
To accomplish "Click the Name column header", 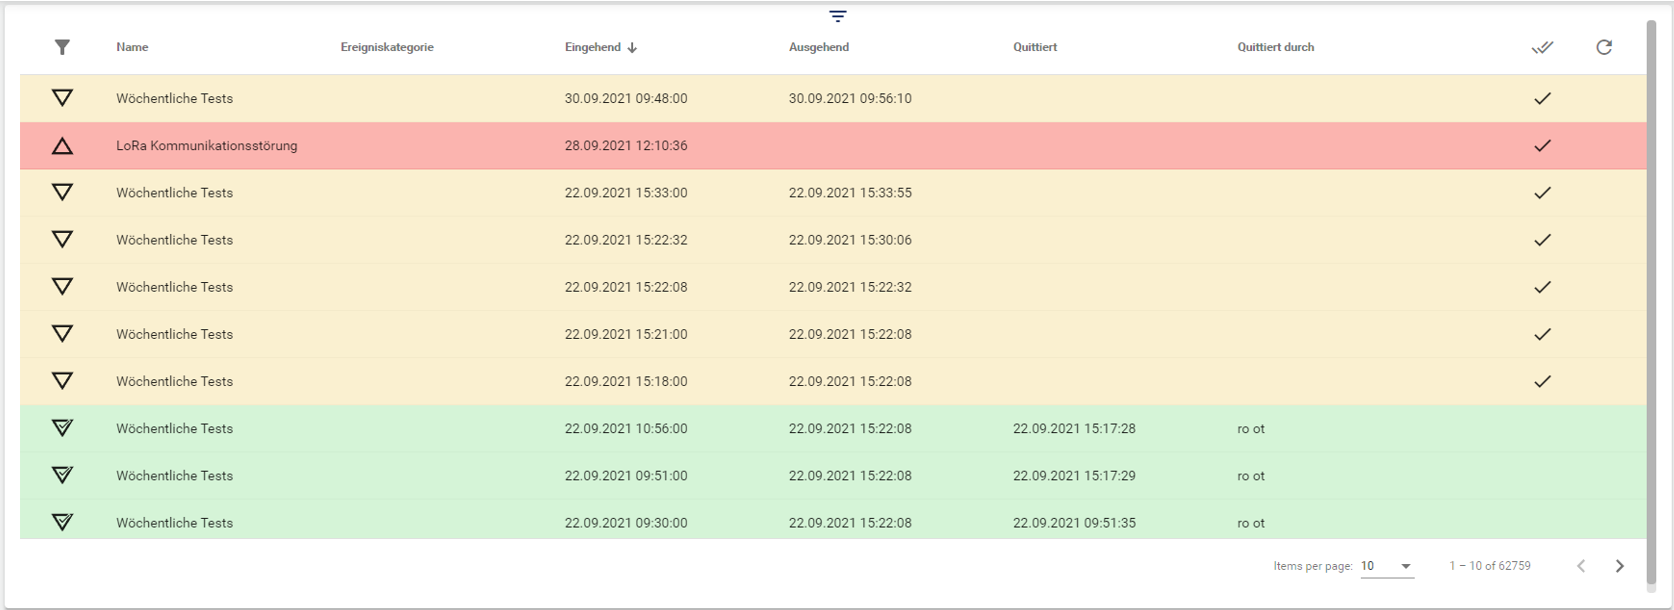I will (132, 47).
